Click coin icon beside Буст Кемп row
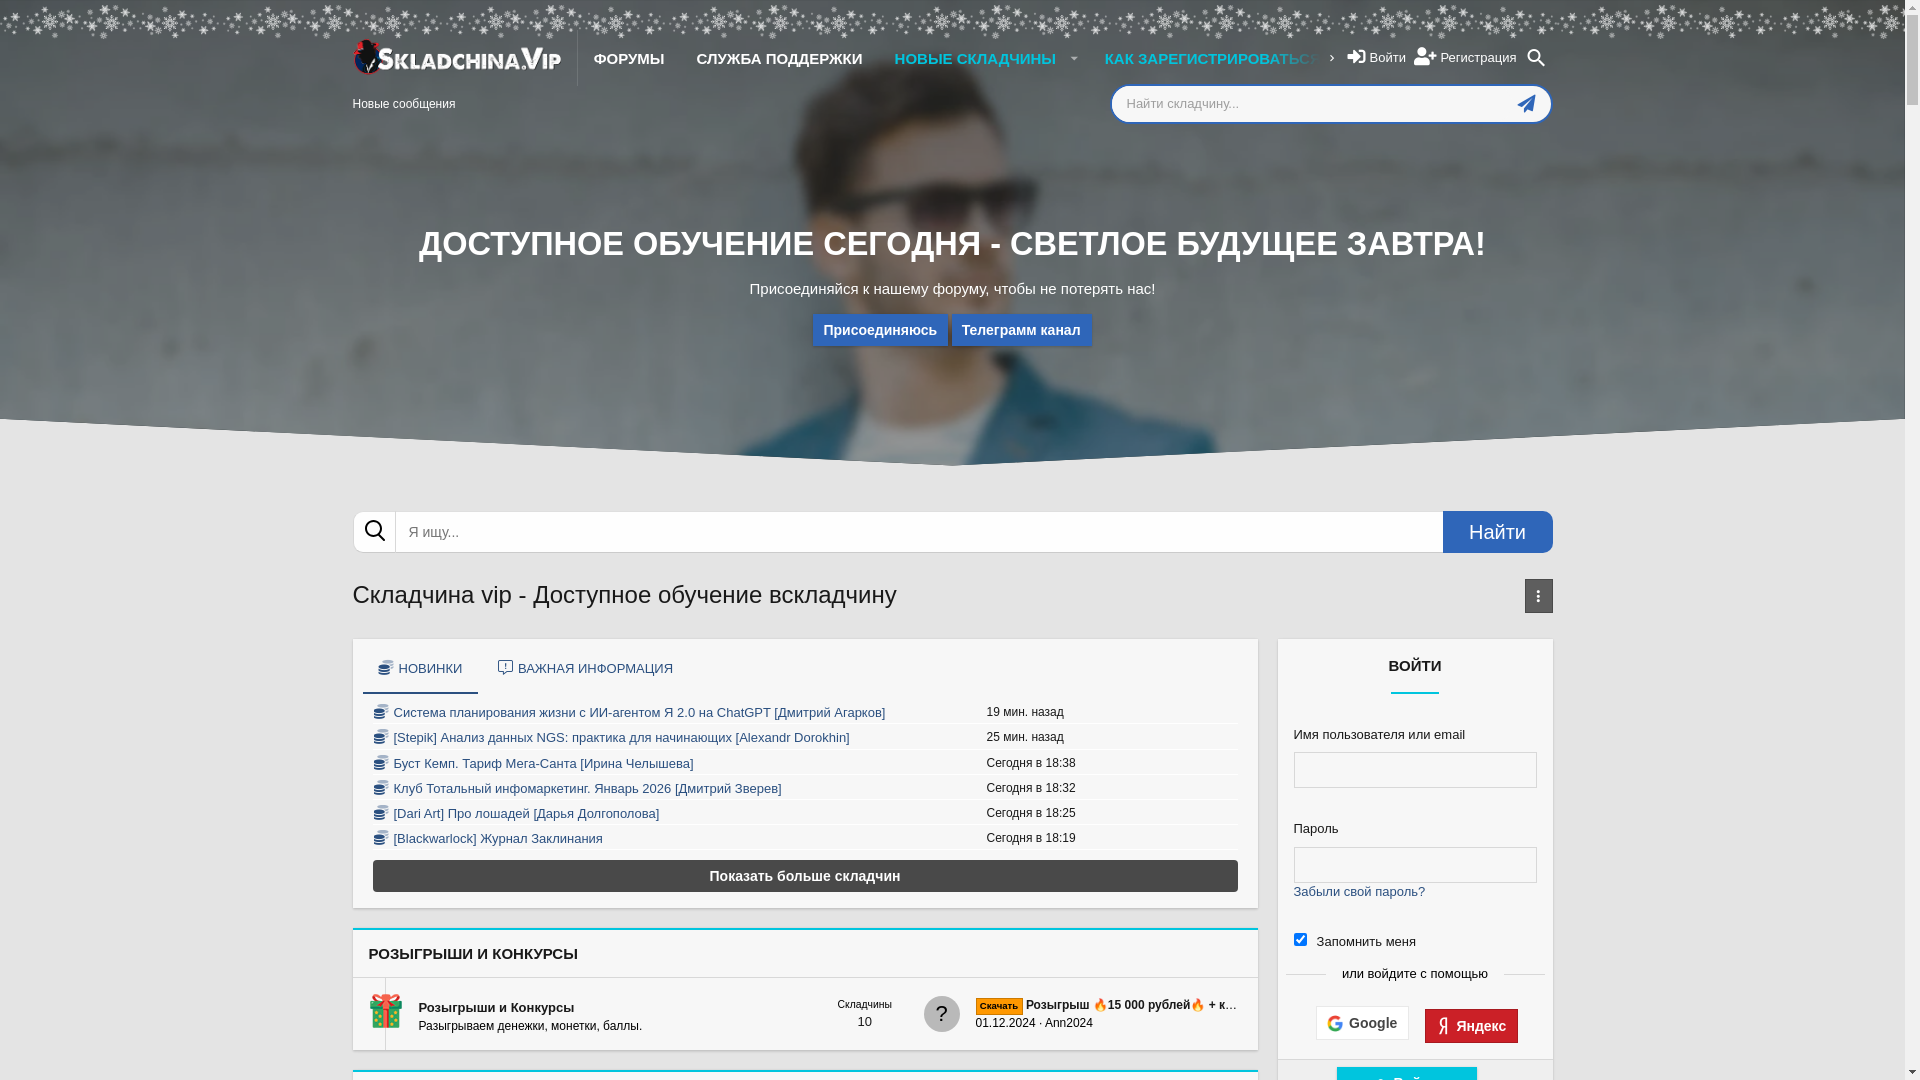The width and height of the screenshot is (1920, 1080). [x=381, y=763]
